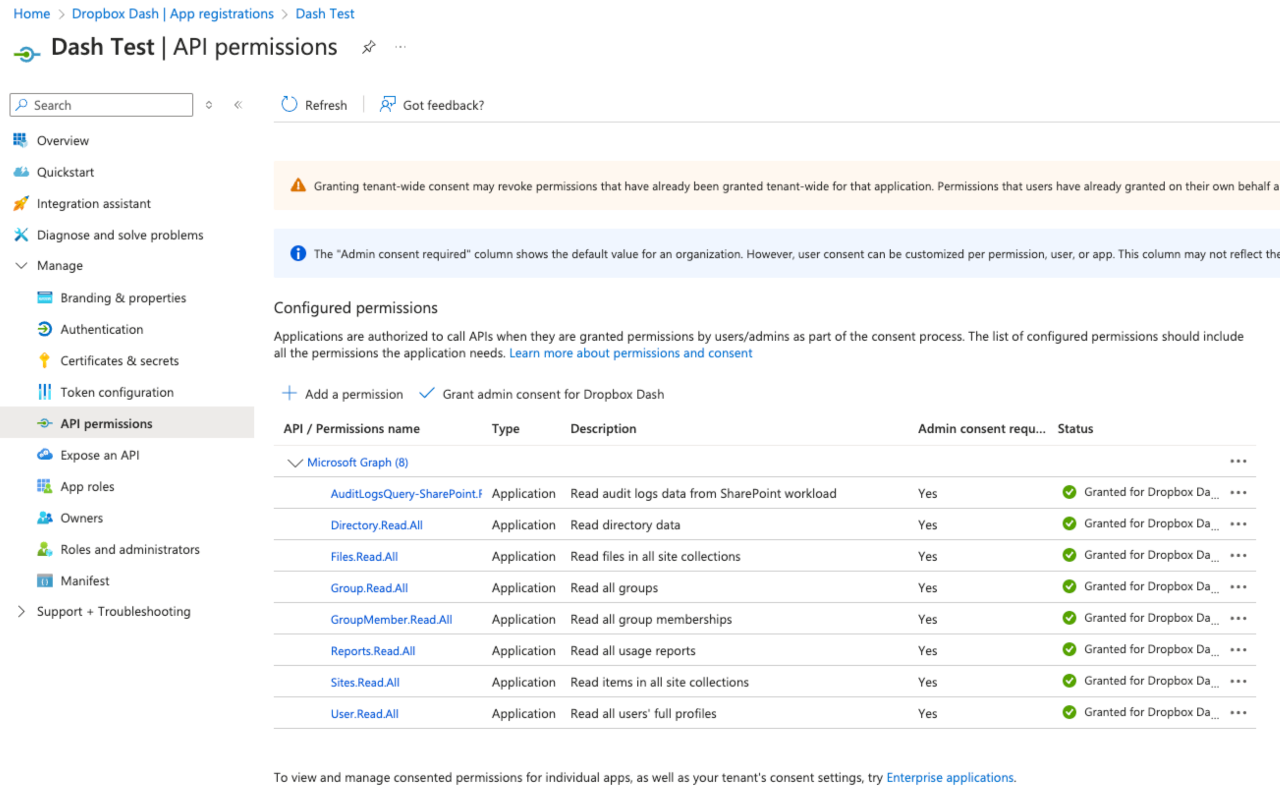Open the Got feedback dialog
The height and width of the screenshot is (792, 1280).
[x=432, y=104]
